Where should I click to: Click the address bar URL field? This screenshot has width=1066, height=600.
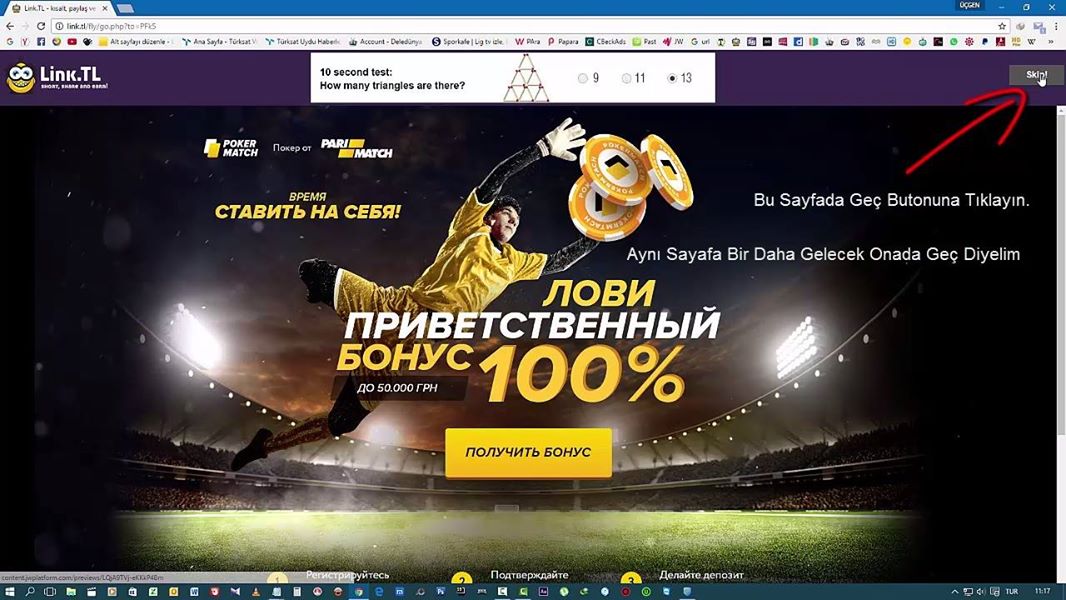pos(523,26)
